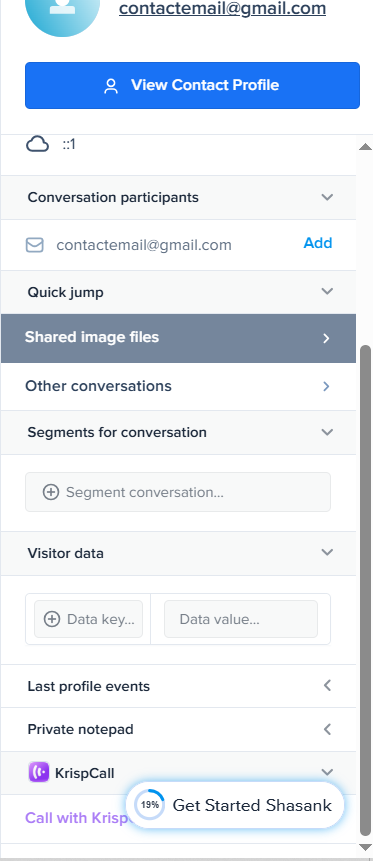Image resolution: width=373 pixels, height=861 pixels.
Task: Click the KrispCall purple logo icon
Action: [x=39, y=773]
